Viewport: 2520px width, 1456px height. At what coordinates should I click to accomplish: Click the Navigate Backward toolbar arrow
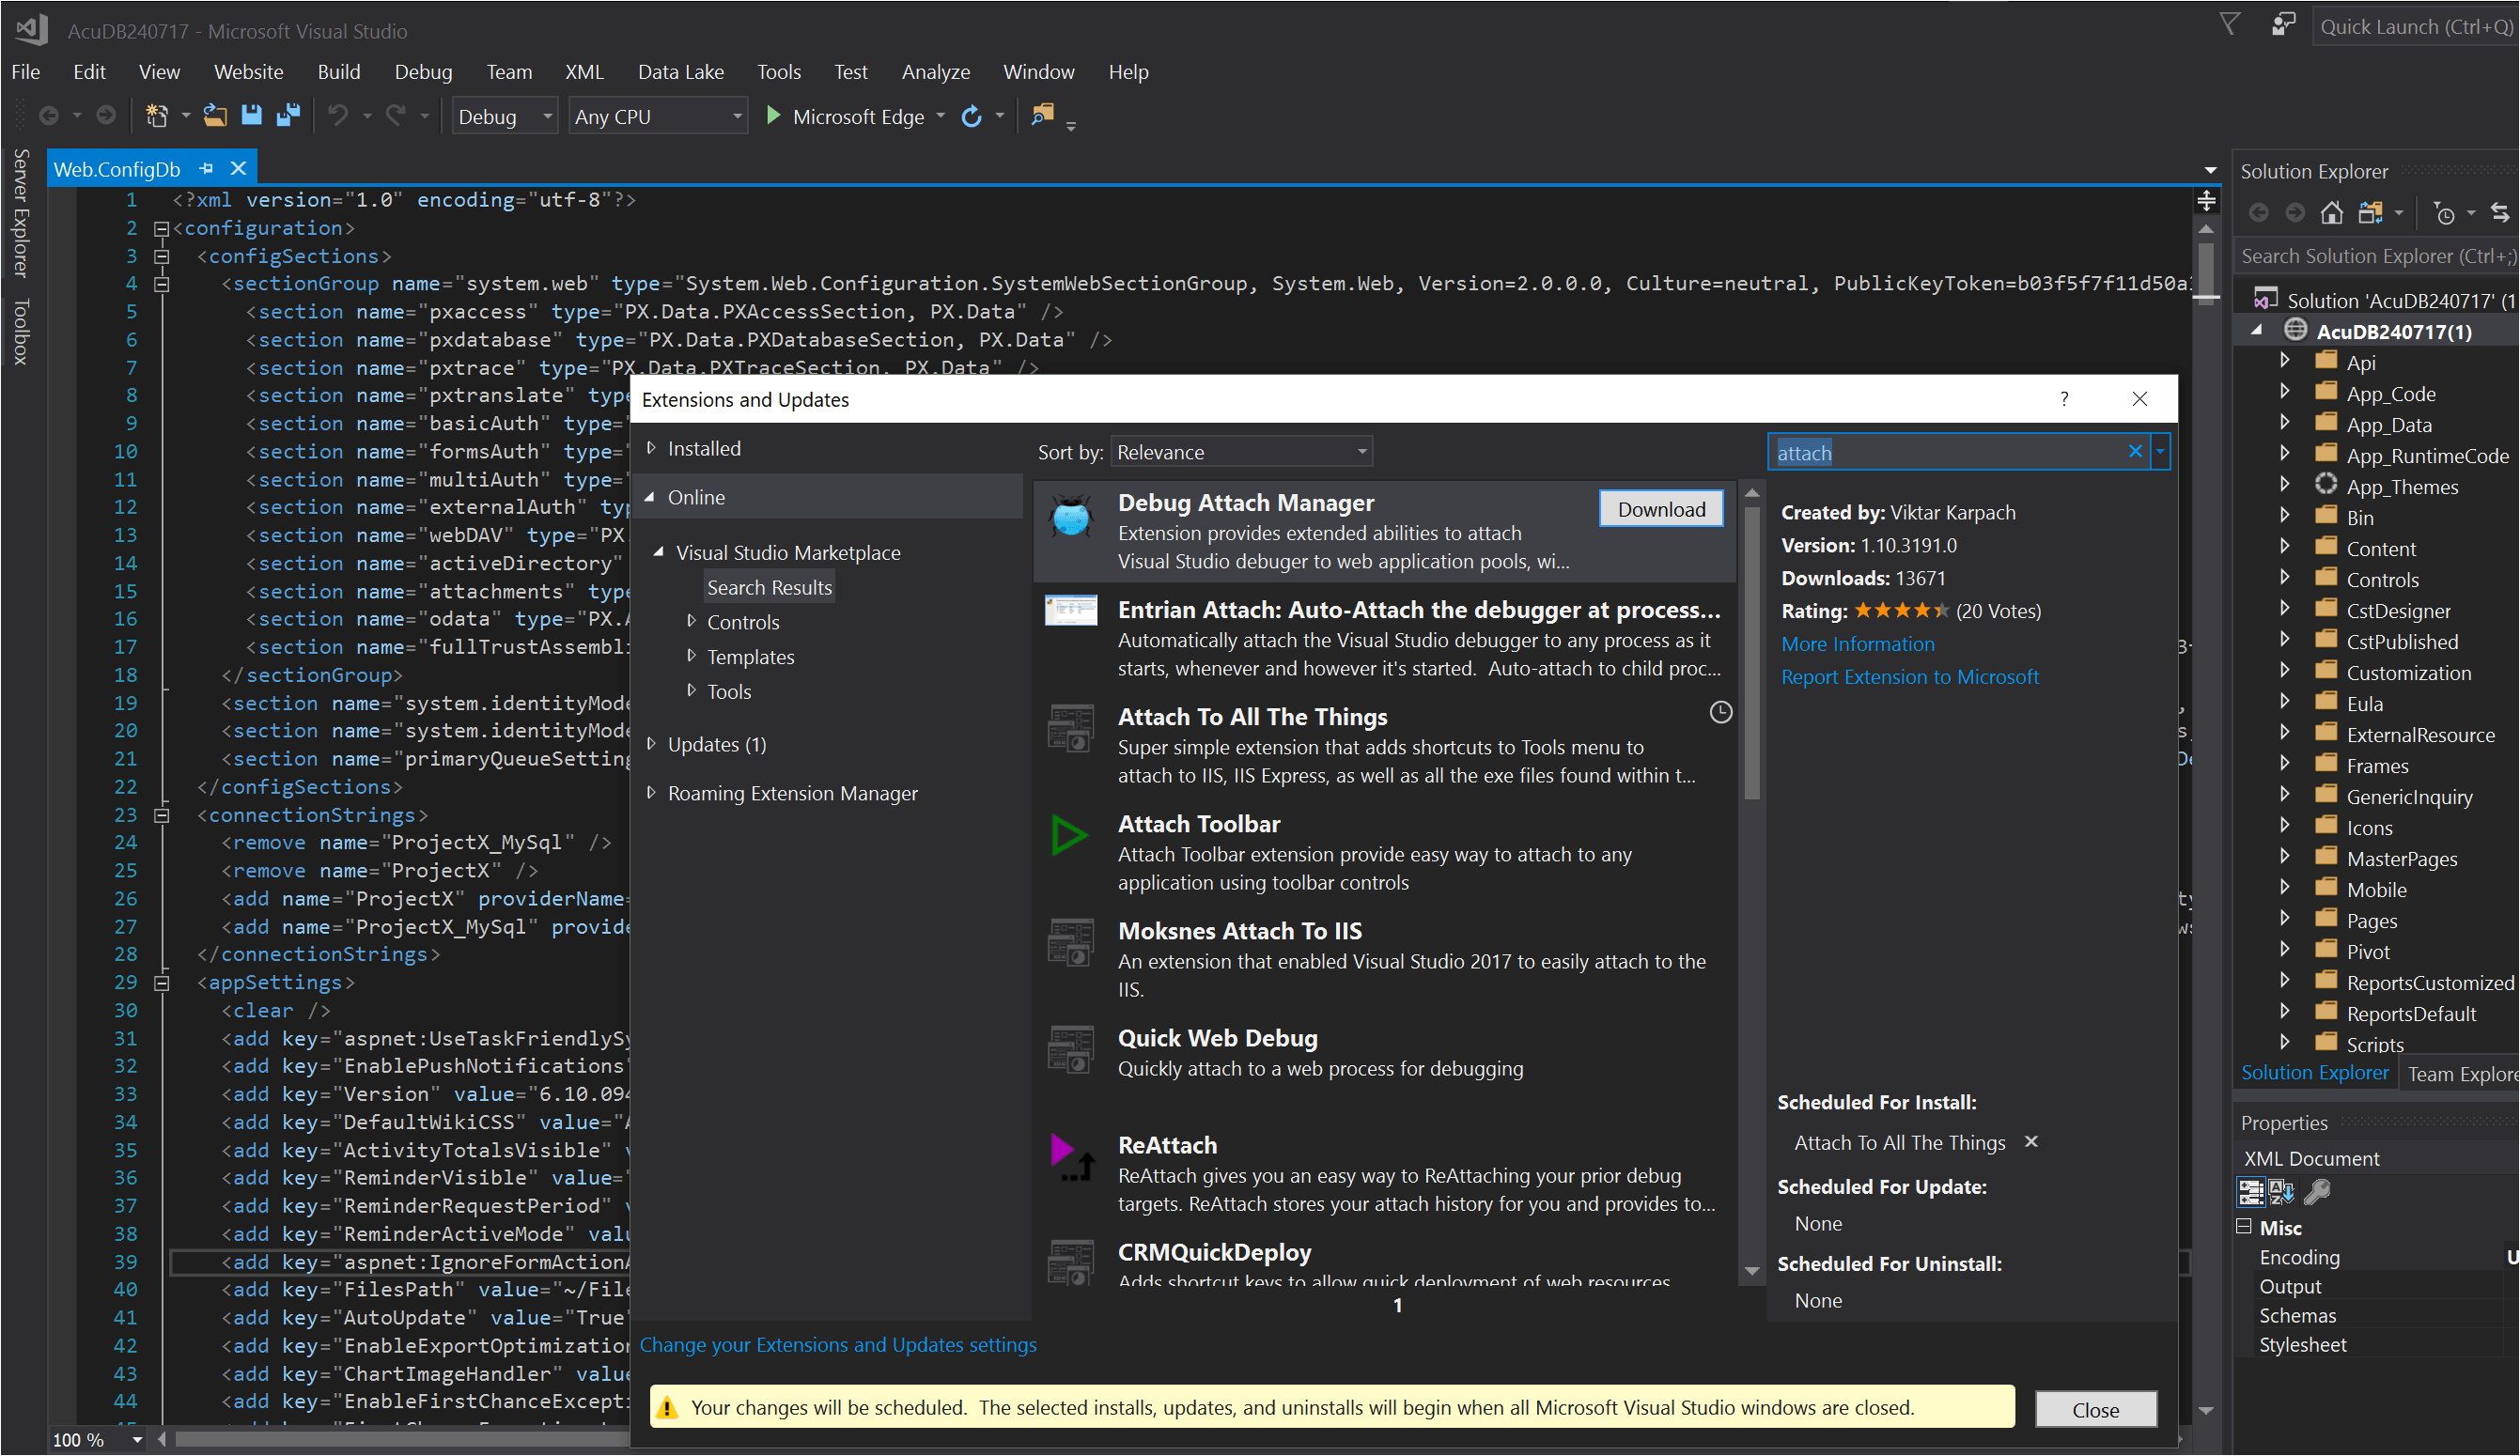click(x=47, y=116)
